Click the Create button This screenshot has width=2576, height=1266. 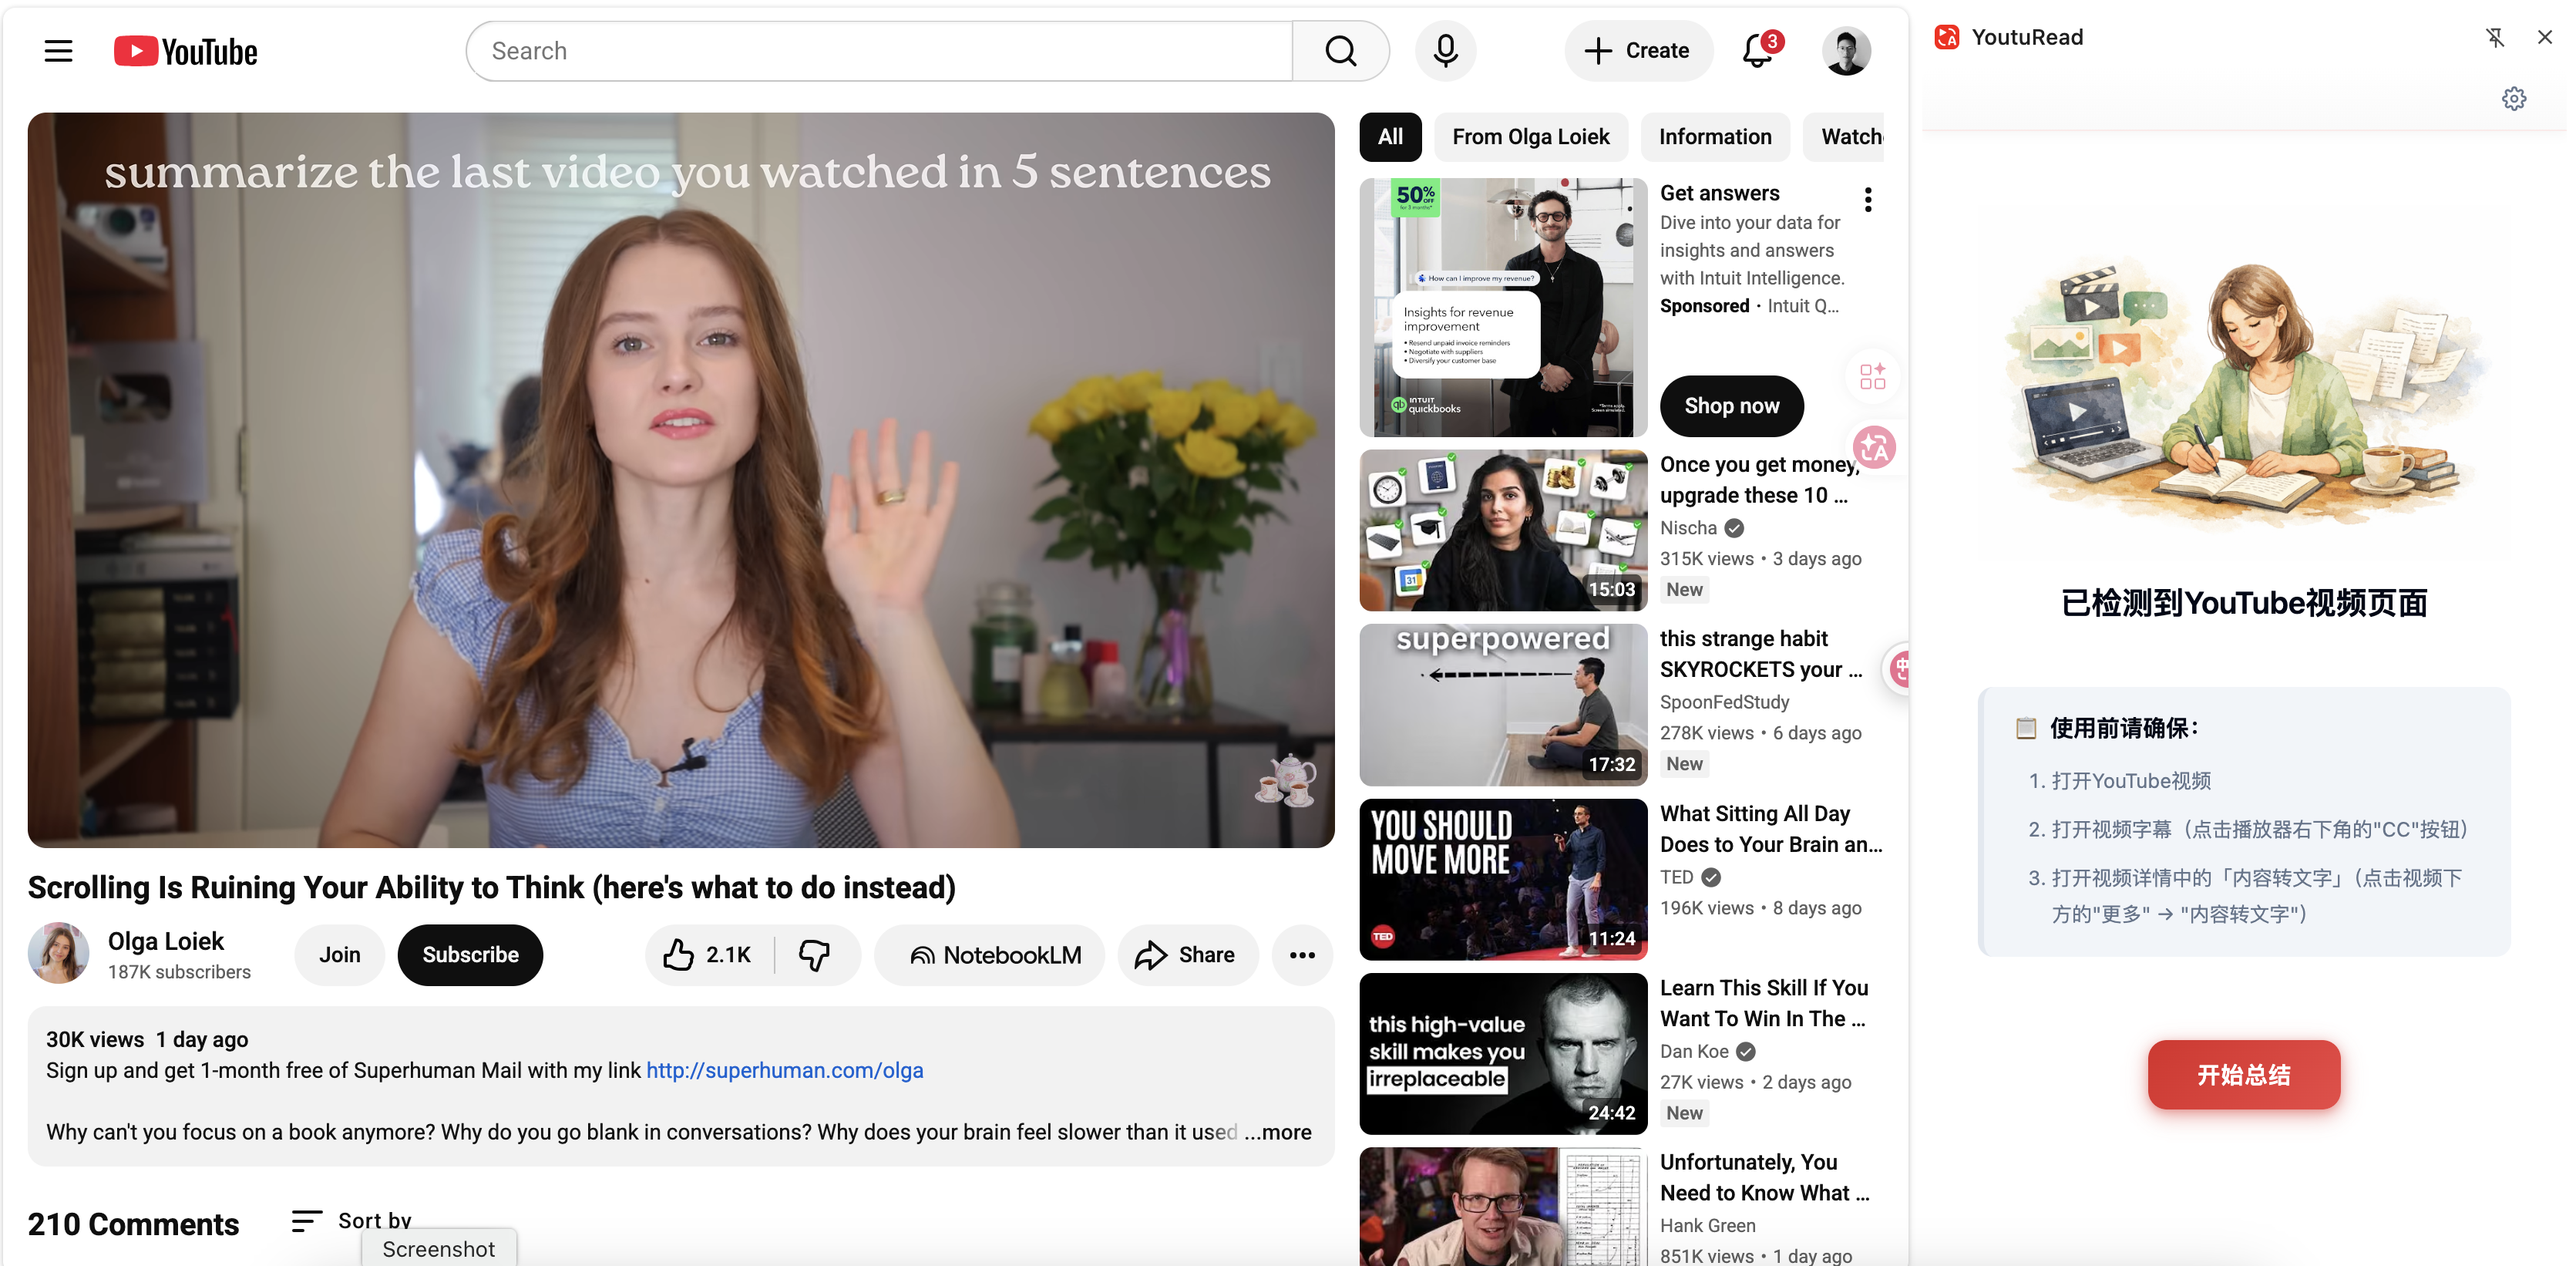[x=1638, y=51]
